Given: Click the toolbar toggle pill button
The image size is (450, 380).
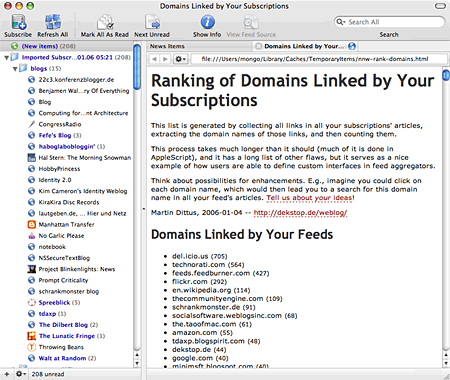Looking at the screenshot, I should pyautogui.click(x=440, y=6).
